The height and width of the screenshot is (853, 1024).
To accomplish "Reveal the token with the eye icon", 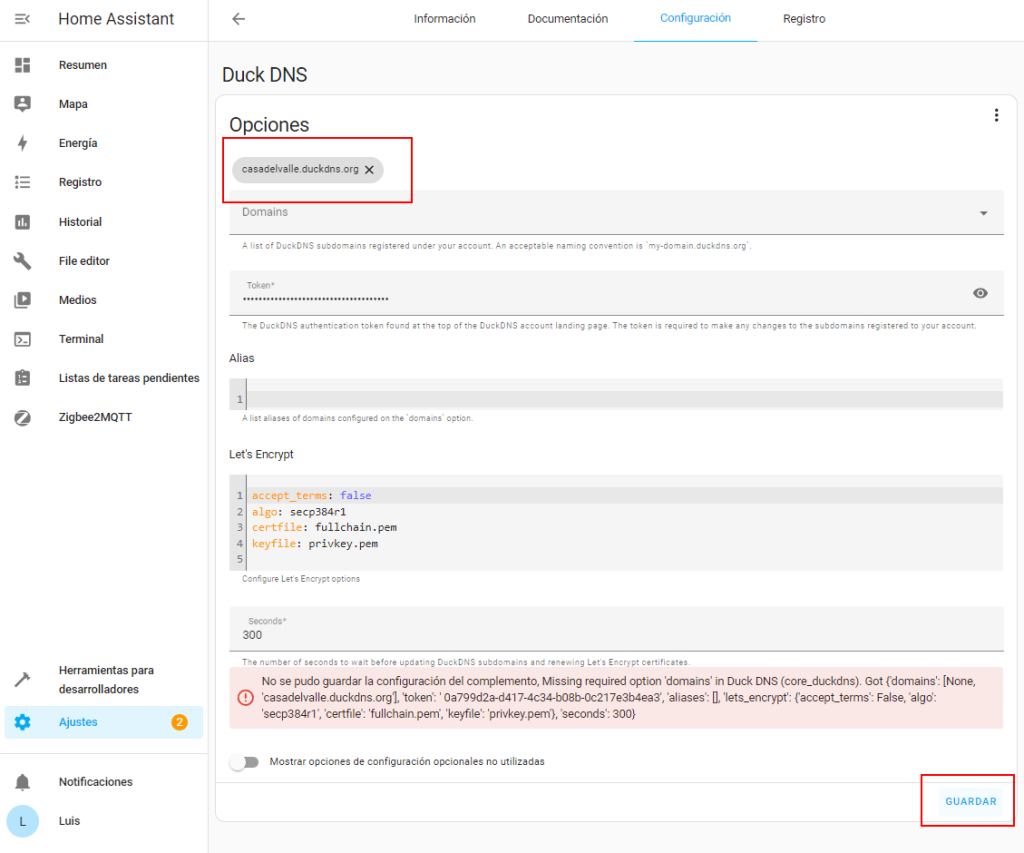I will click(x=980, y=293).
